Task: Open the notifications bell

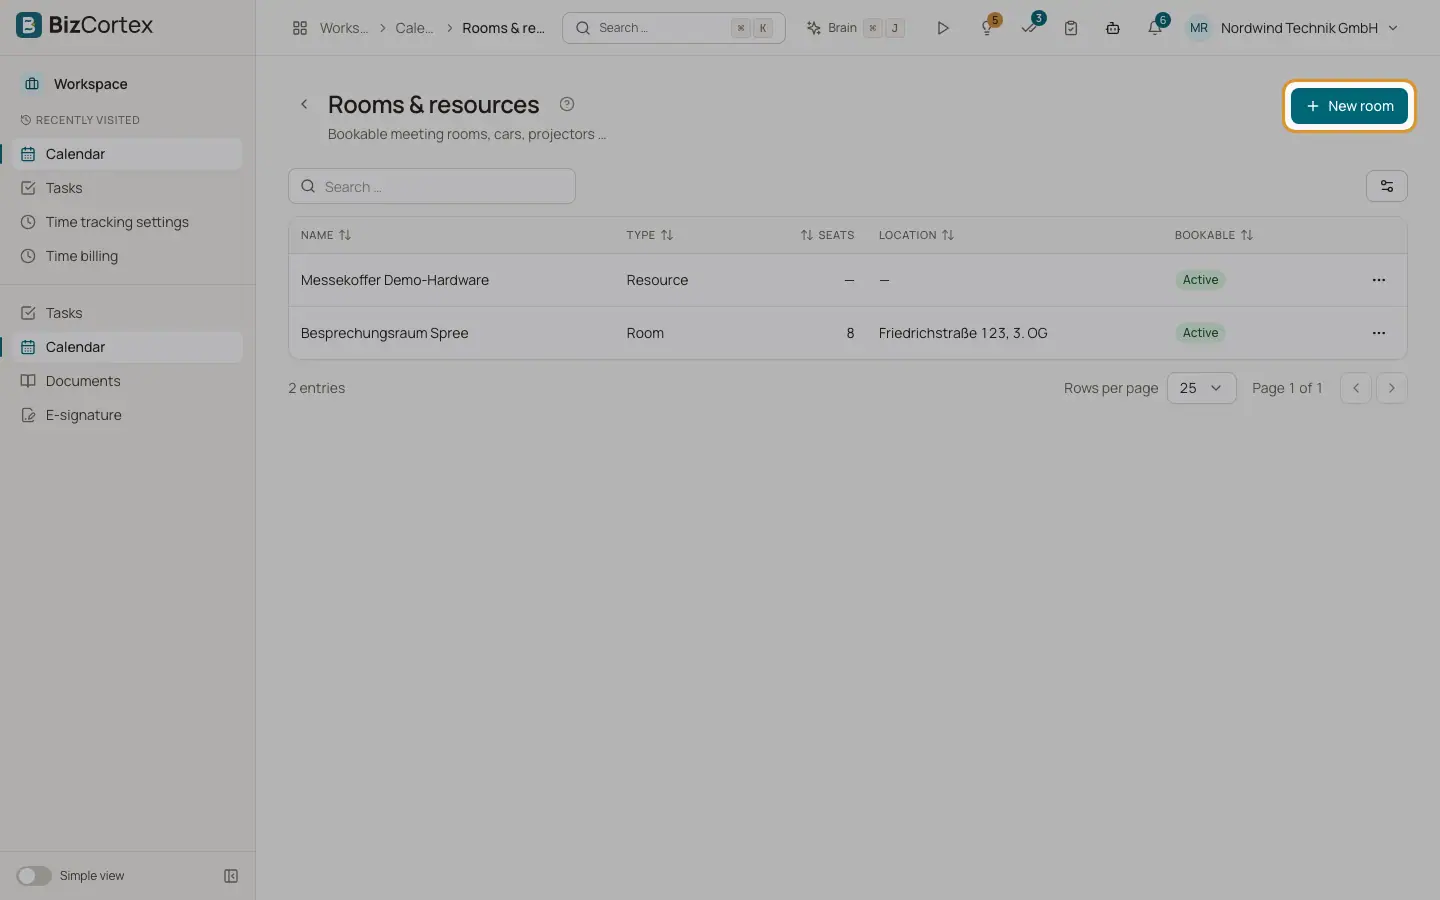Action: [x=1156, y=28]
